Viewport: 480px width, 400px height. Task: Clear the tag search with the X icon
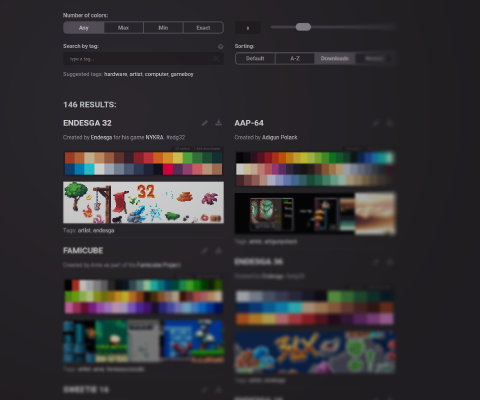216,59
